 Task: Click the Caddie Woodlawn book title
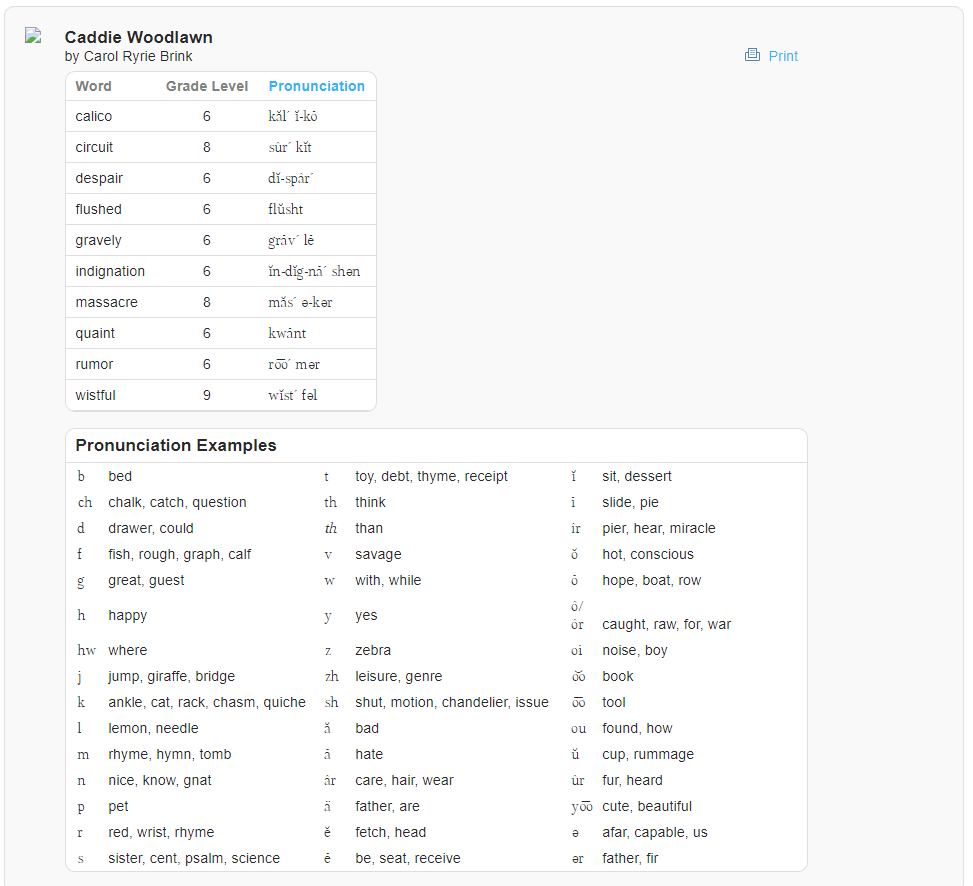(138, 37)
